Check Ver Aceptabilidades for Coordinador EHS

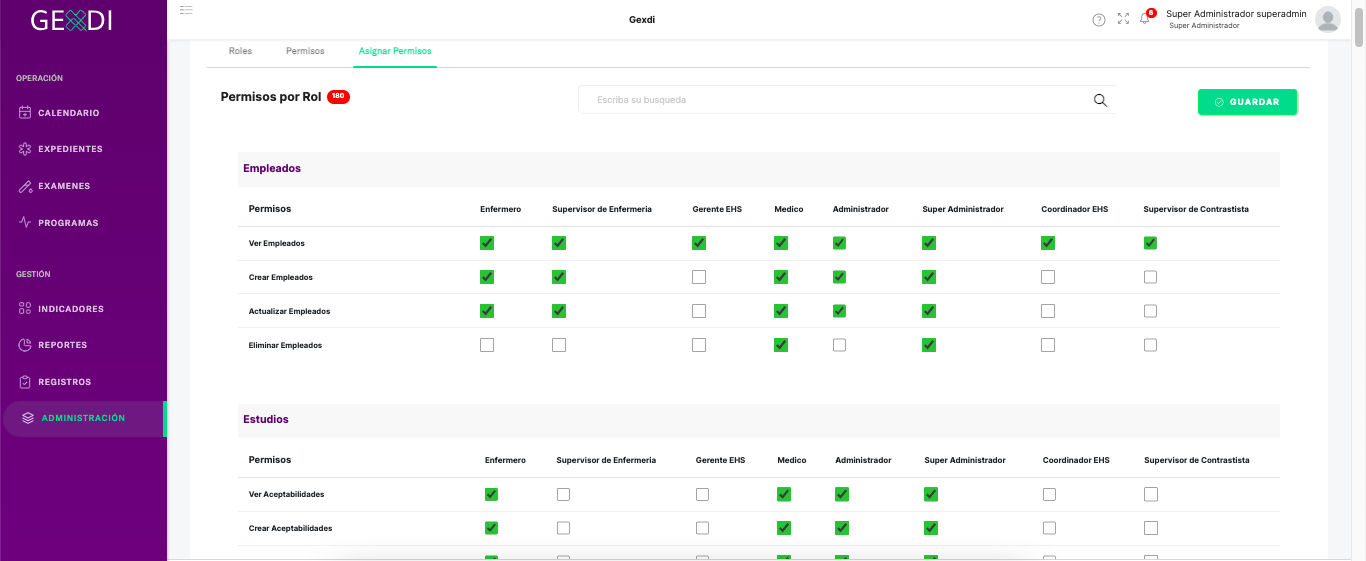coord(1049,494)
